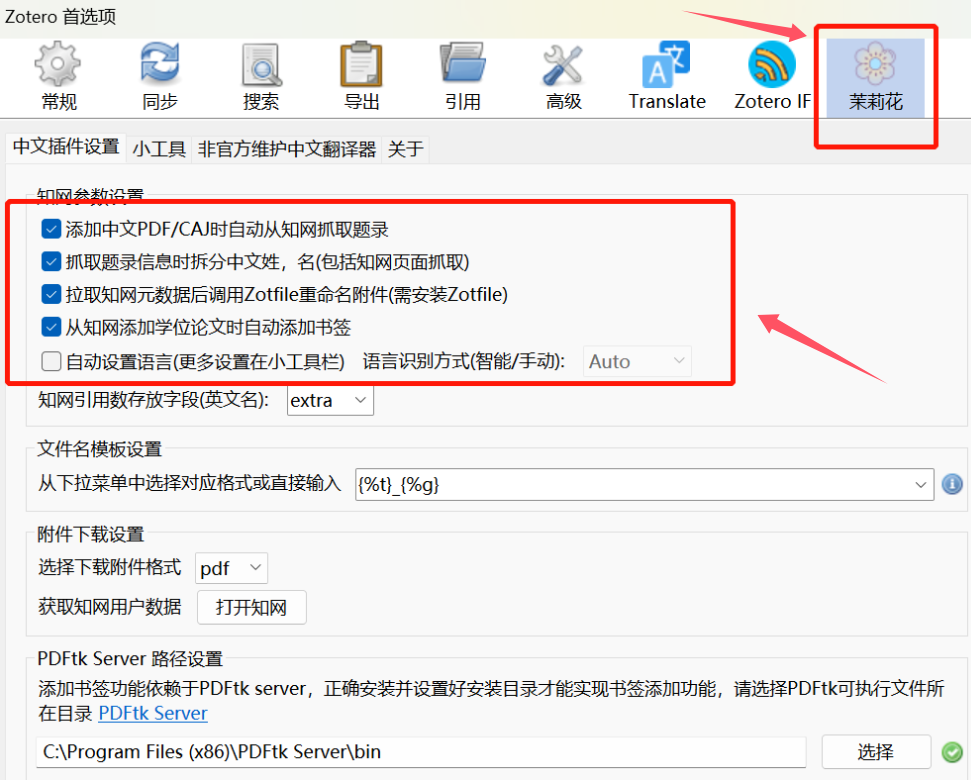Switch to the 非官方维护中文翻译器 tab

coord(287,149)
